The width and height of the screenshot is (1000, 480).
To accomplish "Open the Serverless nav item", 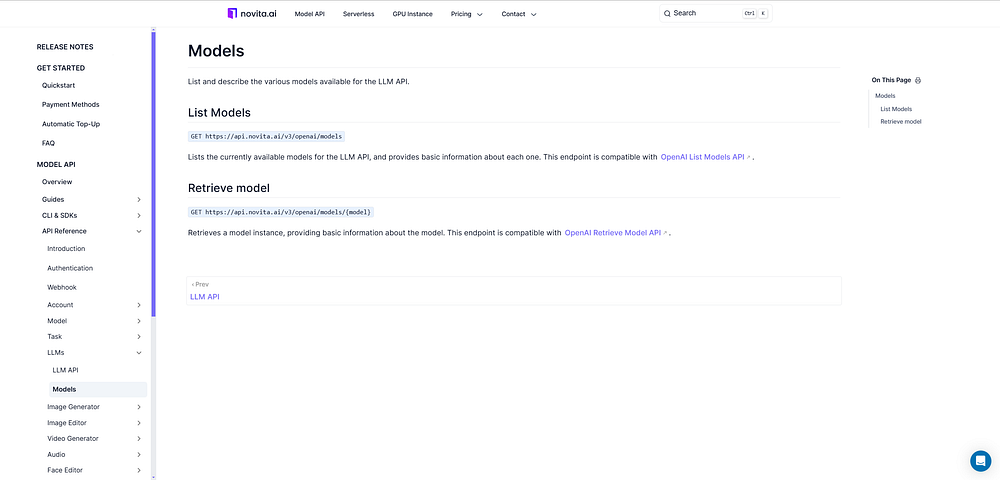I will 358,14.
